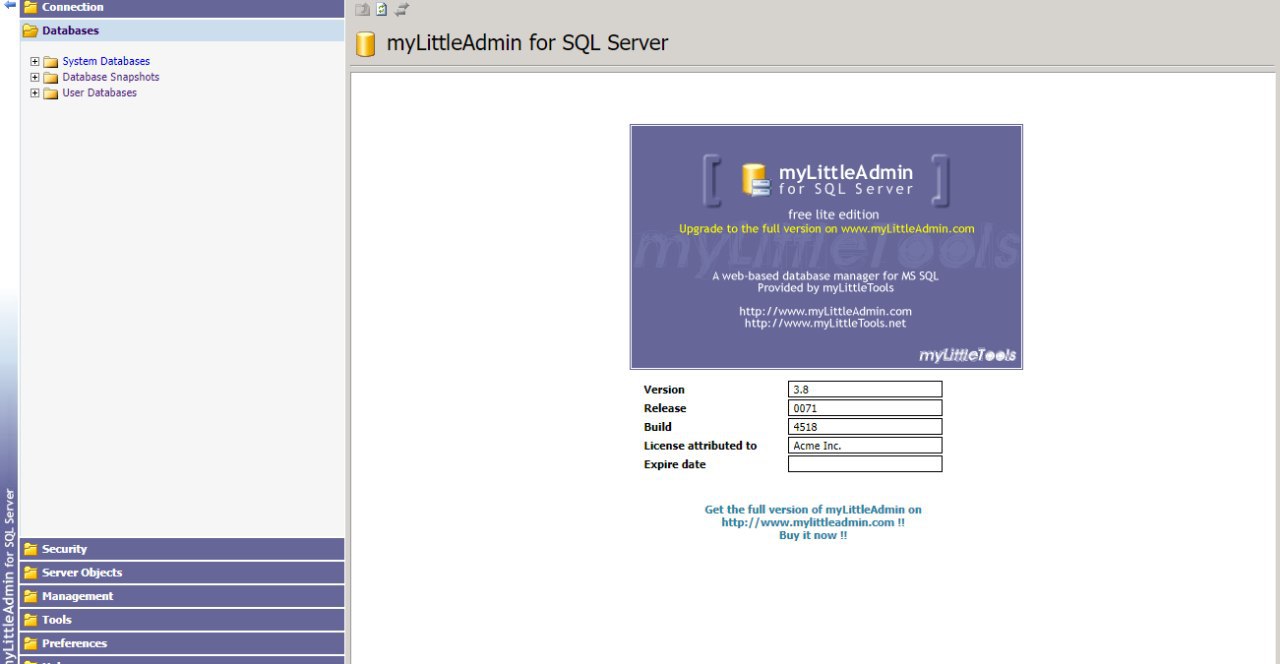1280x664 pixels.
Task: Click the Preferences panel folder icon
Action: click(30, 643)
